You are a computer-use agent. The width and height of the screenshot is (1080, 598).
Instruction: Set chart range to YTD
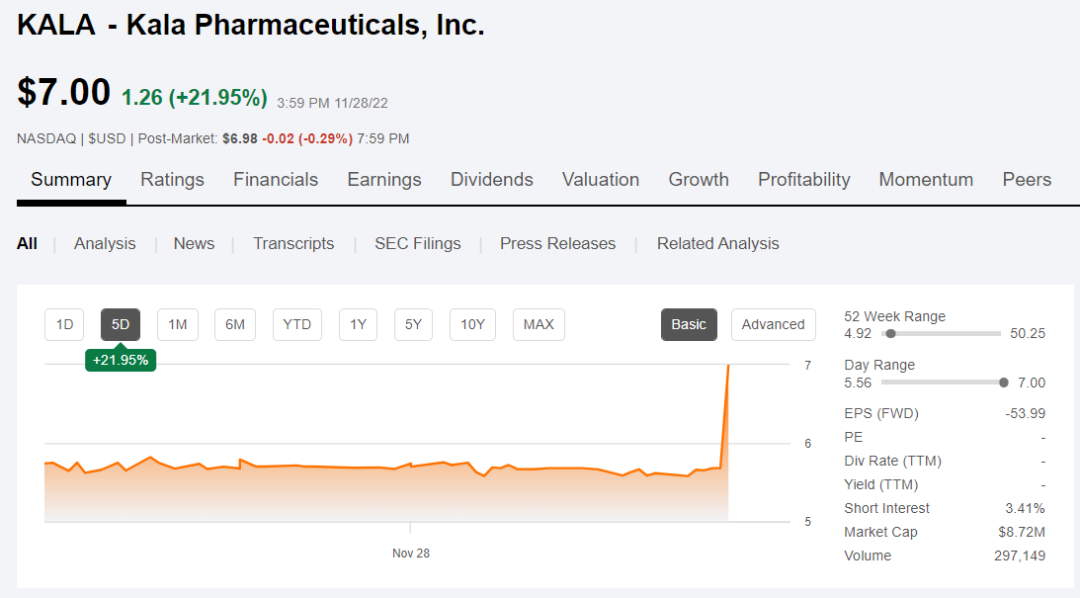point(296,324)
